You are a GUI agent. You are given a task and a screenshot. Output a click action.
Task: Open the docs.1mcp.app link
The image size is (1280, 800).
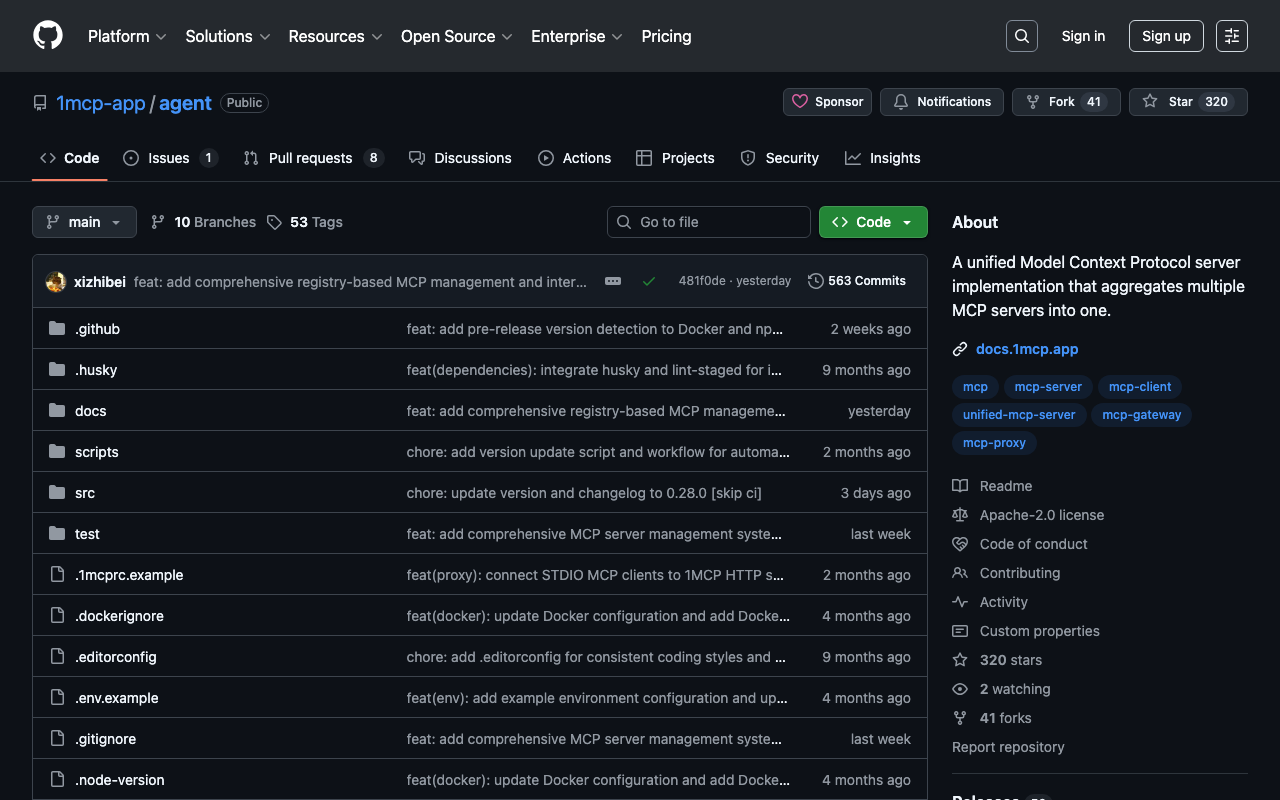click(x=1026, y=349)
